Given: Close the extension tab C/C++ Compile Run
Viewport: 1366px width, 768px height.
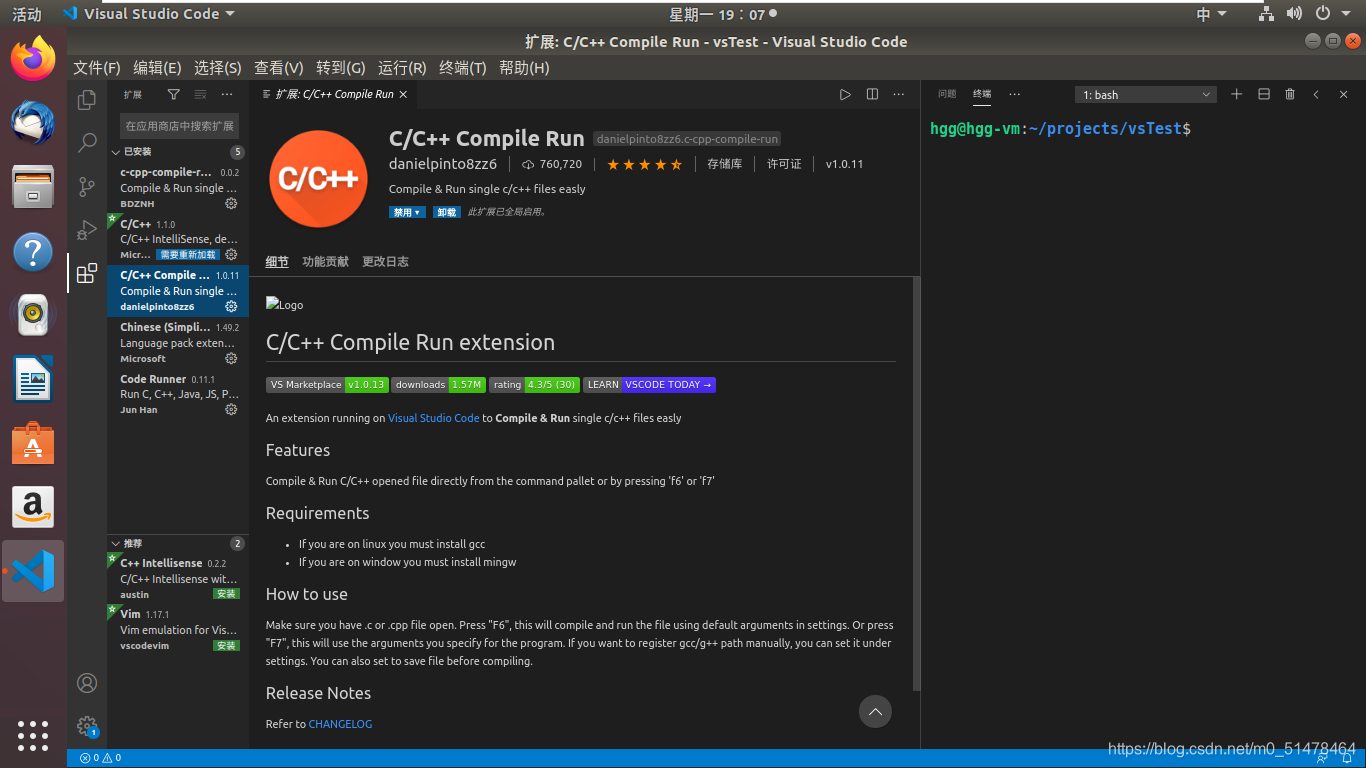Looking at the screenshot, I should click(403, 94).
